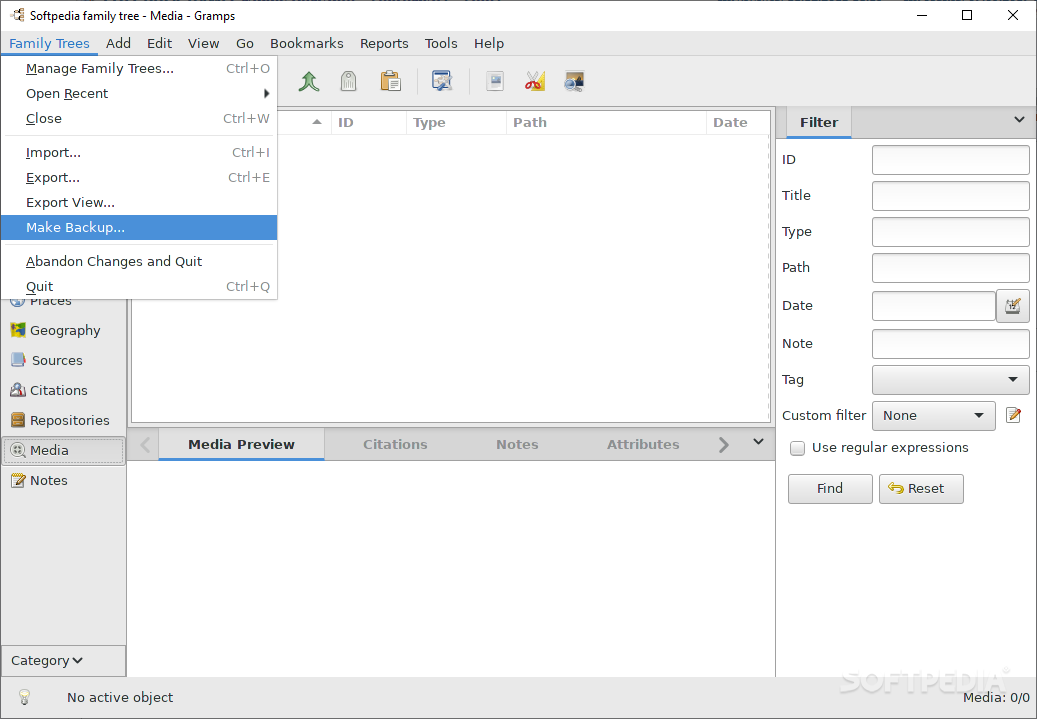Image resolution: width=1037 pixels, height=719 pixels.
Task: Focus the Path filter input field
Action: coord(950,268)
